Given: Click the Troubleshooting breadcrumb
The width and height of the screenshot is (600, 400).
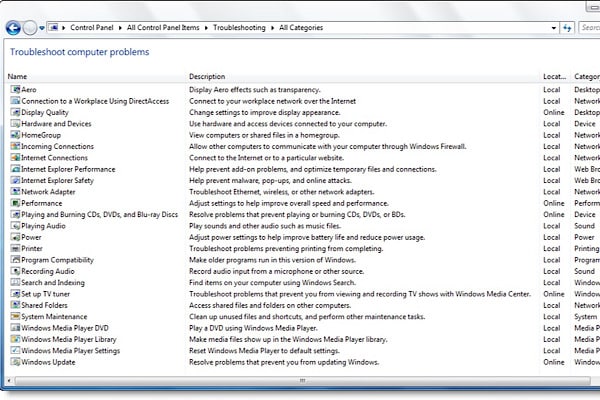Looking at the screenshot, I should click(239, 28).
